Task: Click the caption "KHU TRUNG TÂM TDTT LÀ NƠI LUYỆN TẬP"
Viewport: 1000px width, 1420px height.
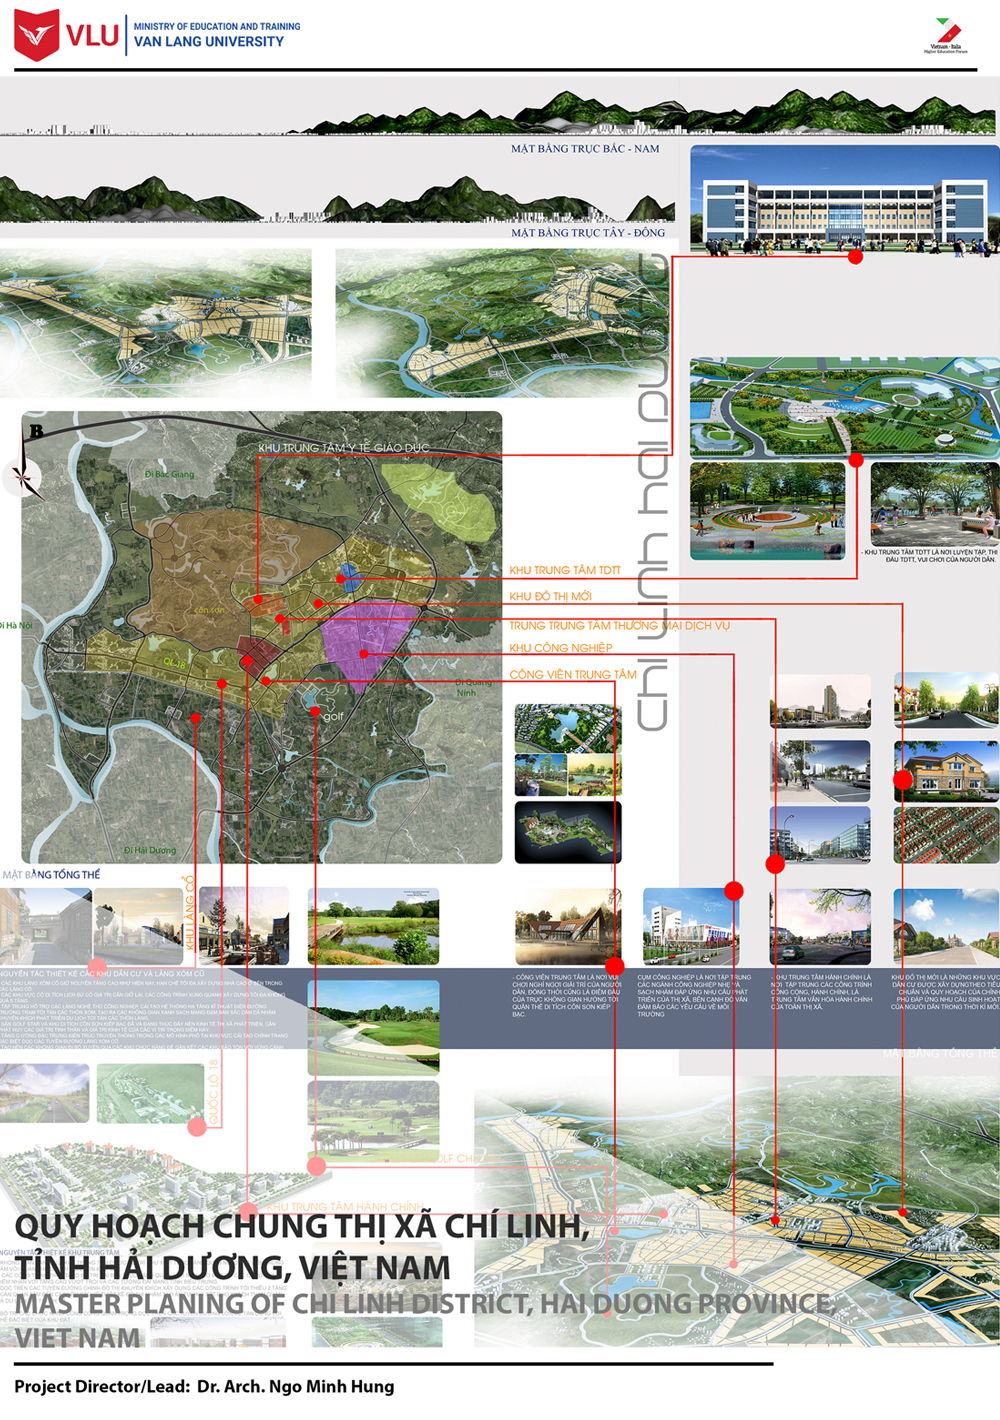Action: [930, 556]
